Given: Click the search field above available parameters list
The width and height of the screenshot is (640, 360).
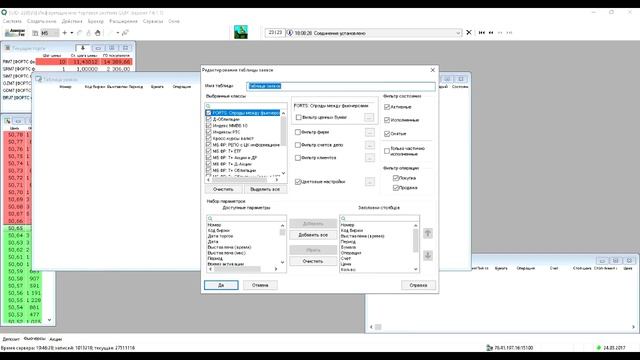Looking at the screenshot, I should tap(246, 219).
